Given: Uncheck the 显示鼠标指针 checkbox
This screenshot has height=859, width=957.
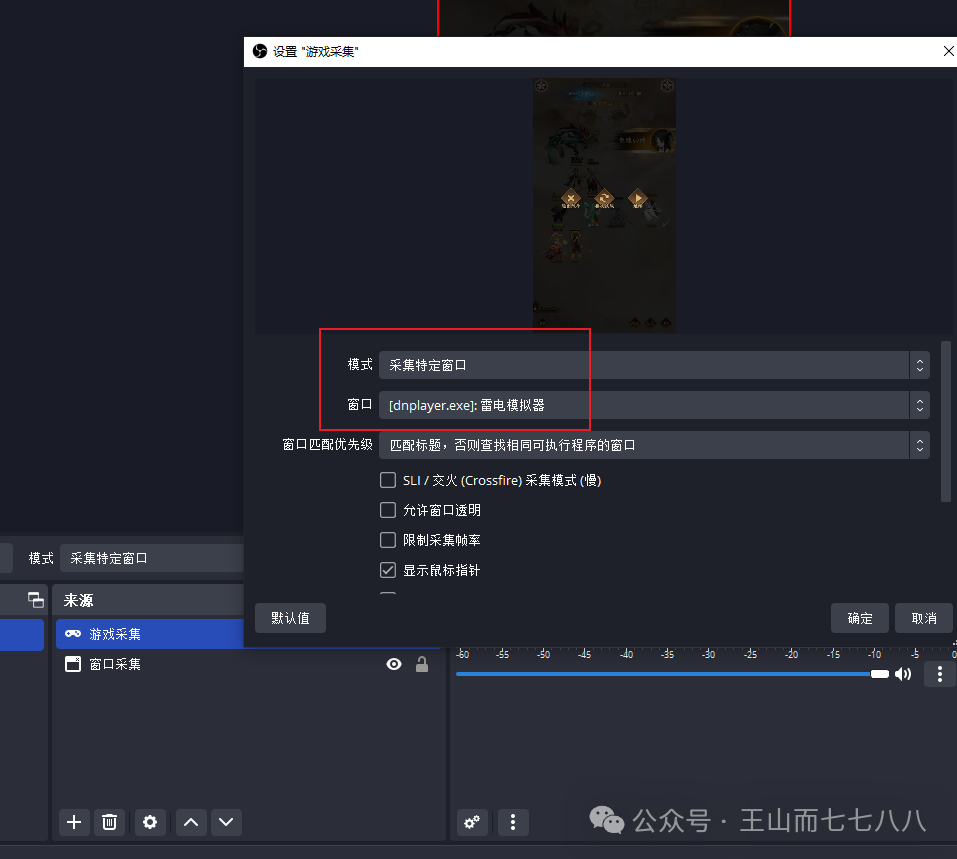Looking at the screenshot, I should pos(388,570).
